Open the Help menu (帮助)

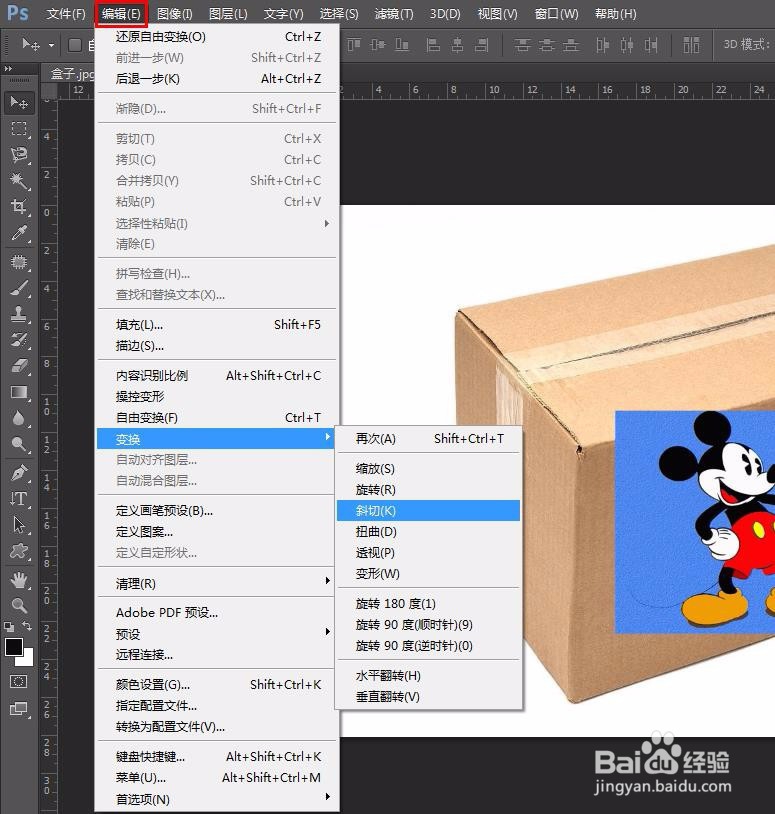(x=616, y=14)
